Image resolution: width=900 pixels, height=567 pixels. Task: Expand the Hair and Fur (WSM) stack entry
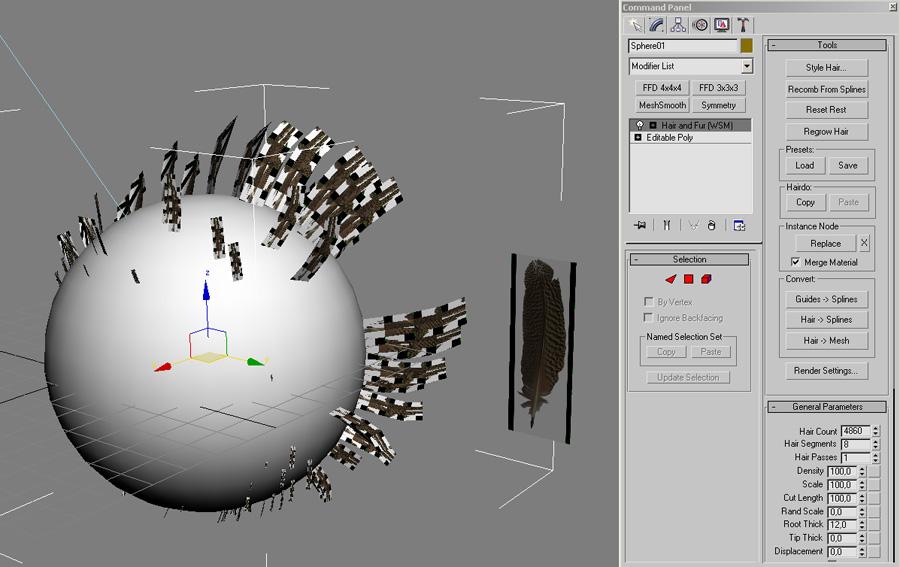(653, 125)
